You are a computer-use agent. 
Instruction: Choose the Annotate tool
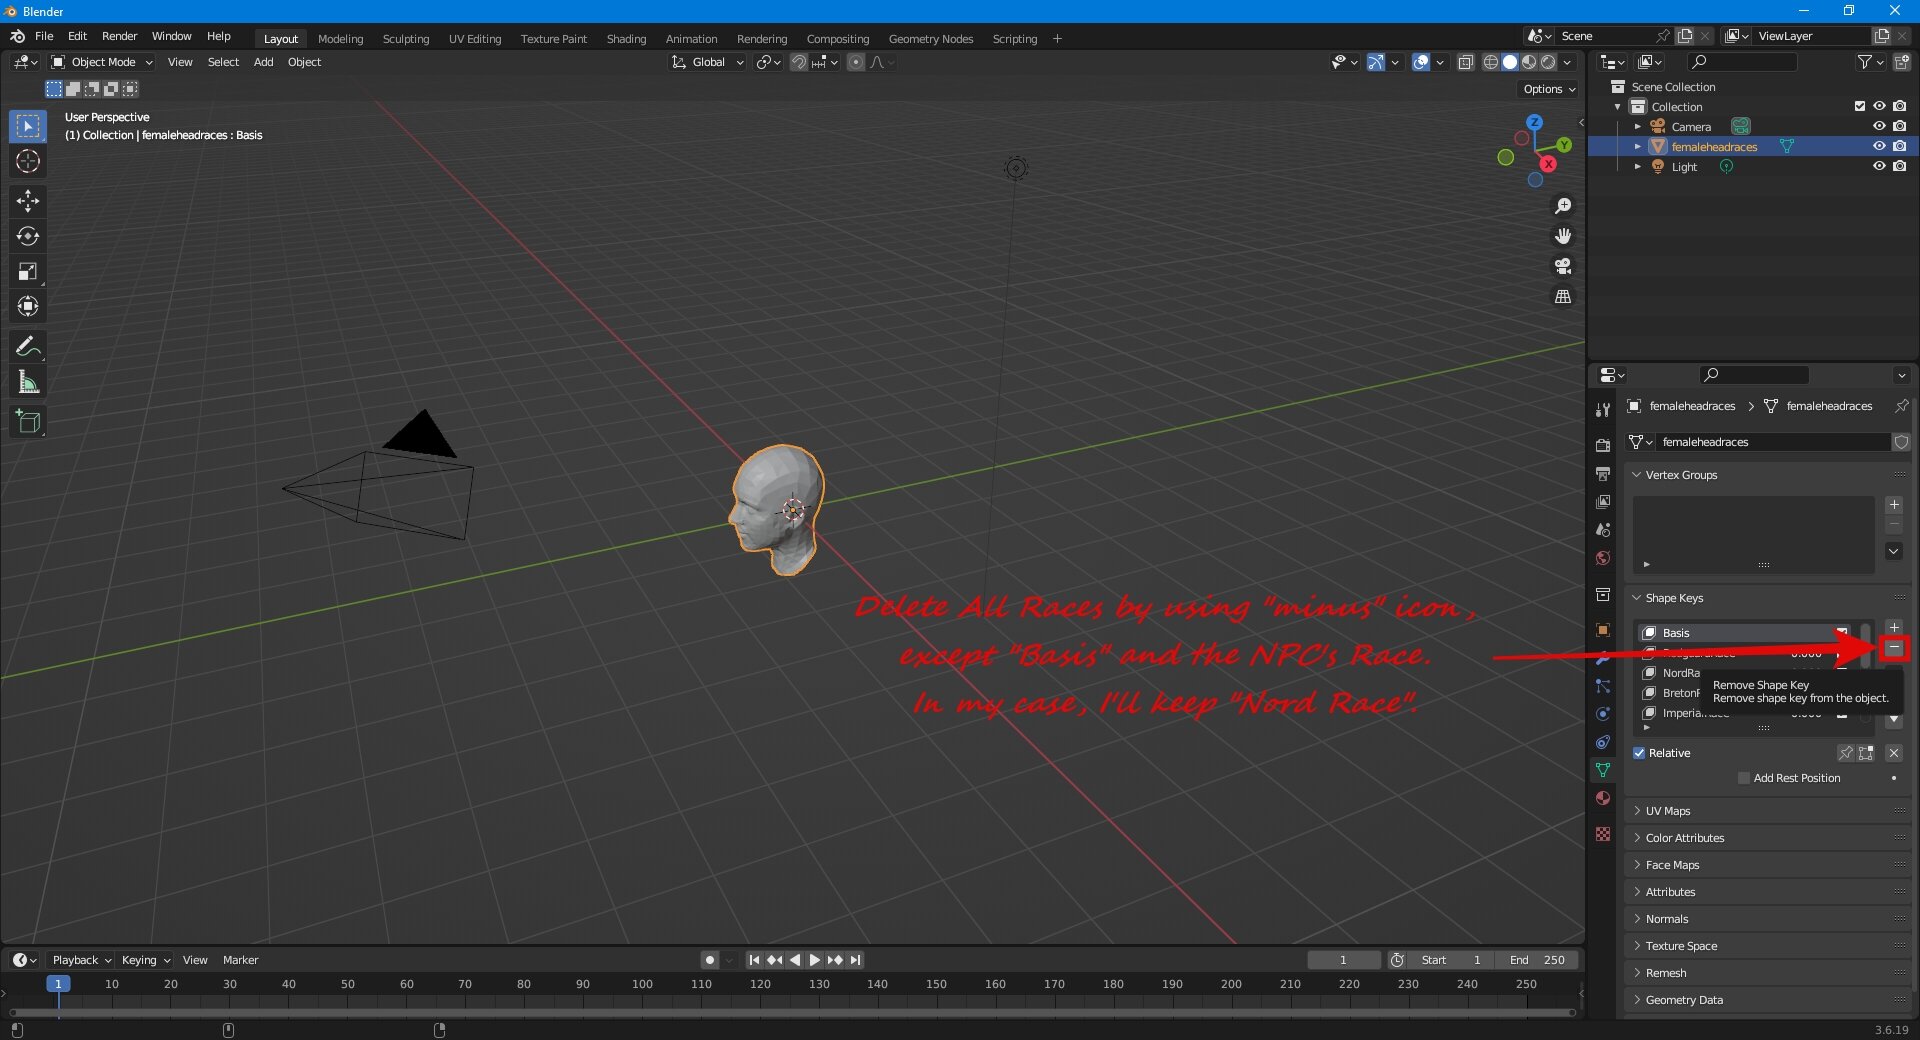28,347
